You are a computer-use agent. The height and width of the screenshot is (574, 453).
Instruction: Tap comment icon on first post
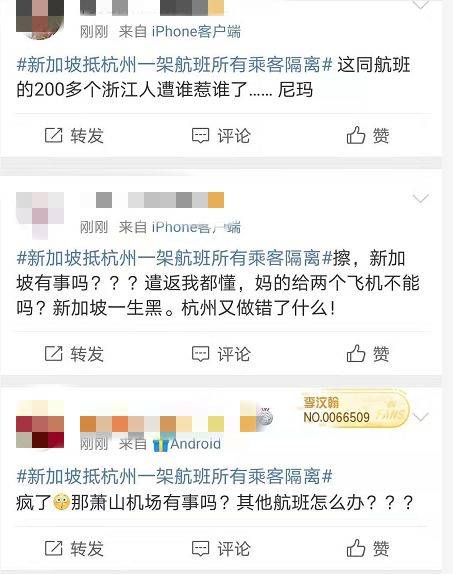[x=200, y=135]
